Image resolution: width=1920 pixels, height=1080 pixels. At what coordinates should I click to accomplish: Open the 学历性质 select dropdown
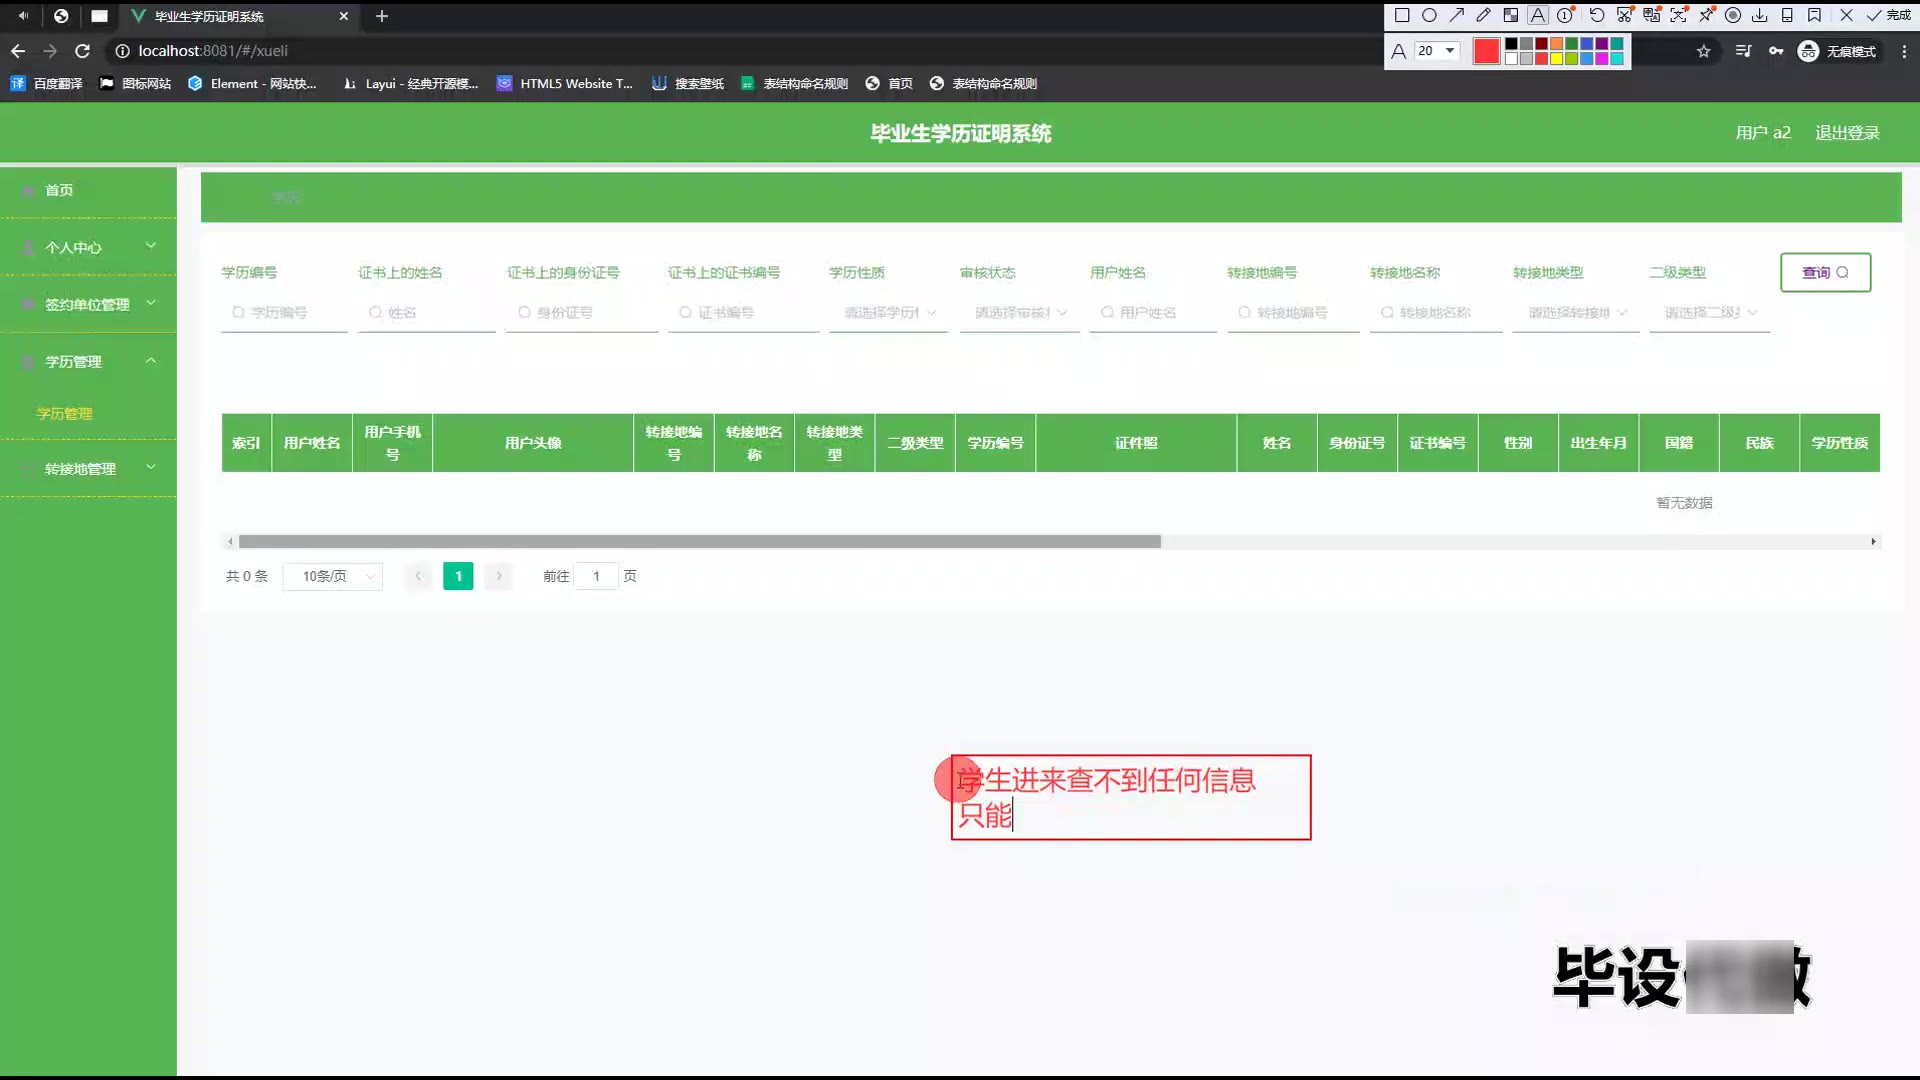point(889,313)
